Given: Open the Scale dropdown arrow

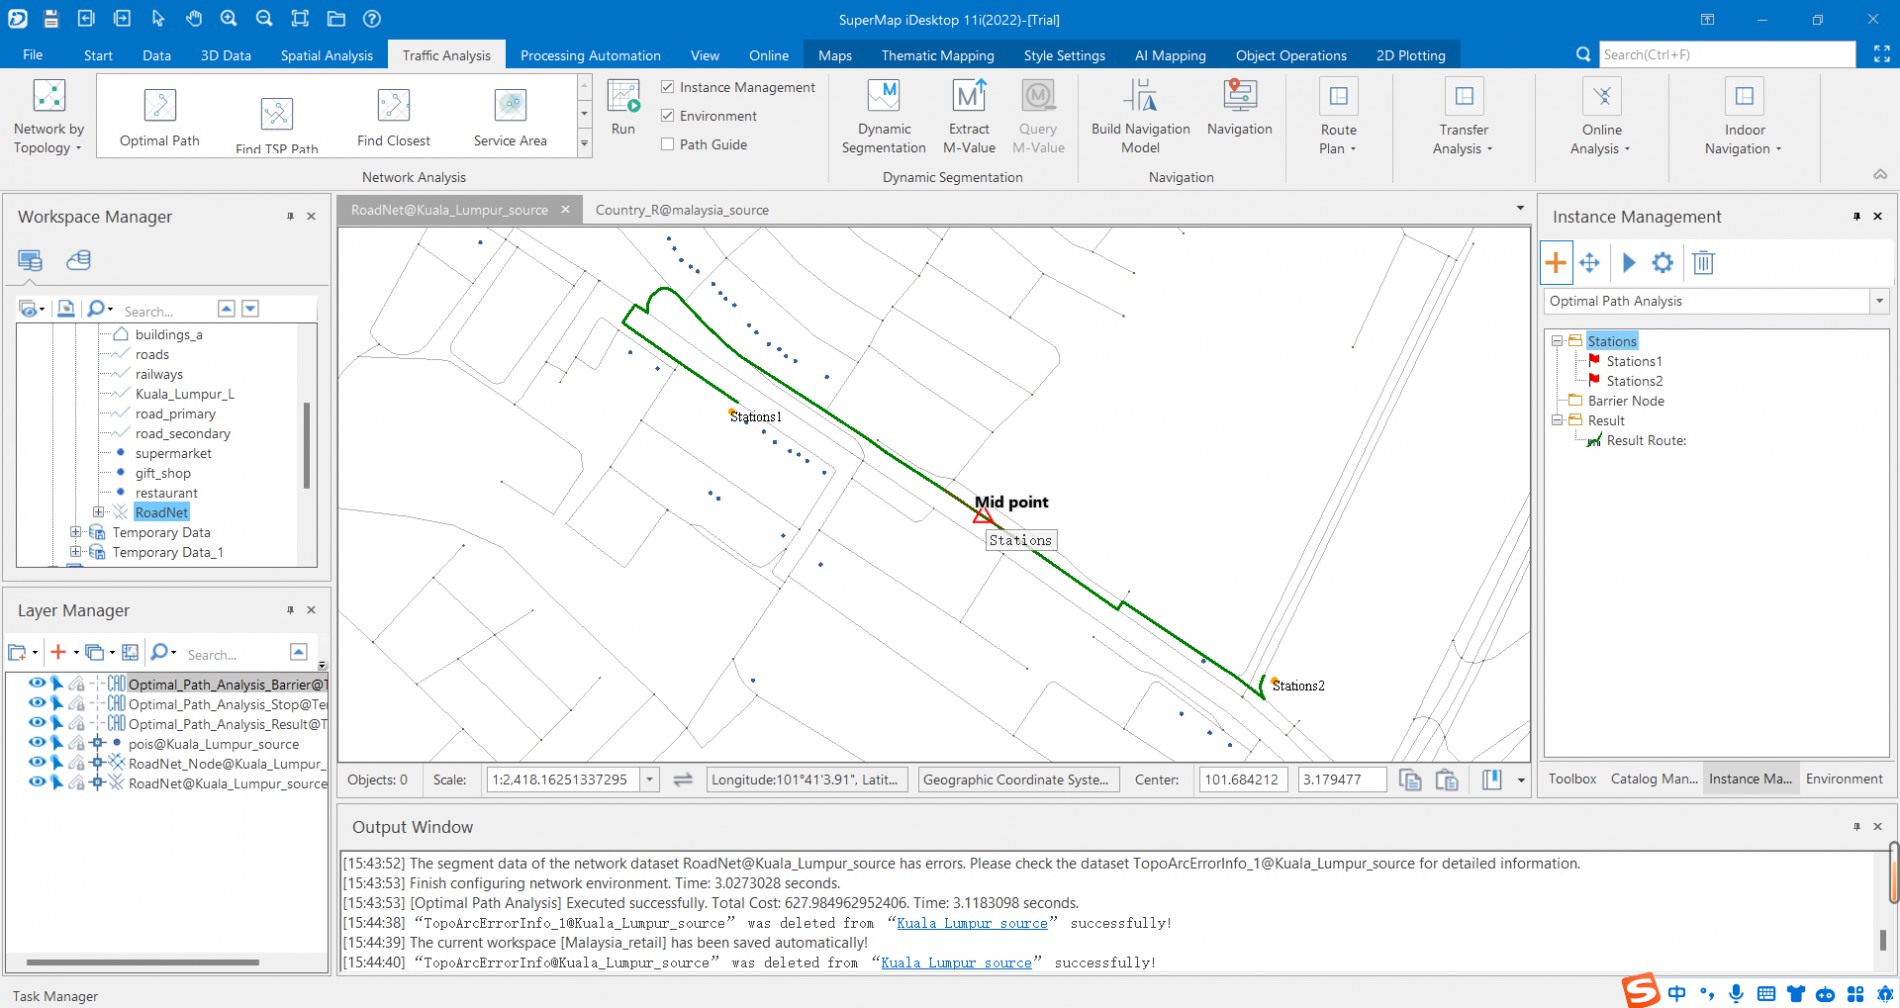Looking at the screenshot, I should pos(650,780).
